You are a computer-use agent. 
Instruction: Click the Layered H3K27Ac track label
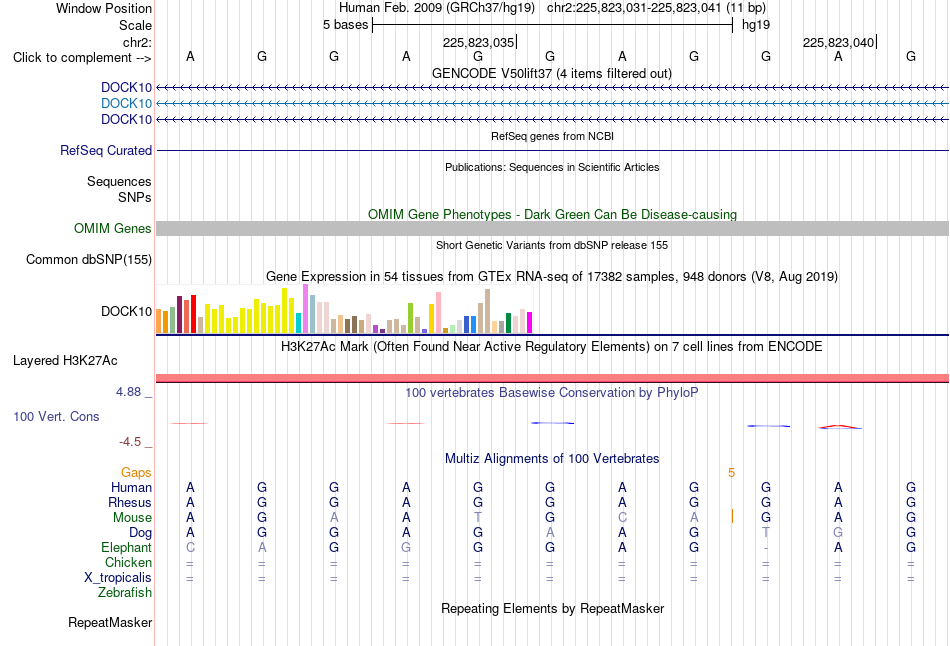tap(65, 361)
